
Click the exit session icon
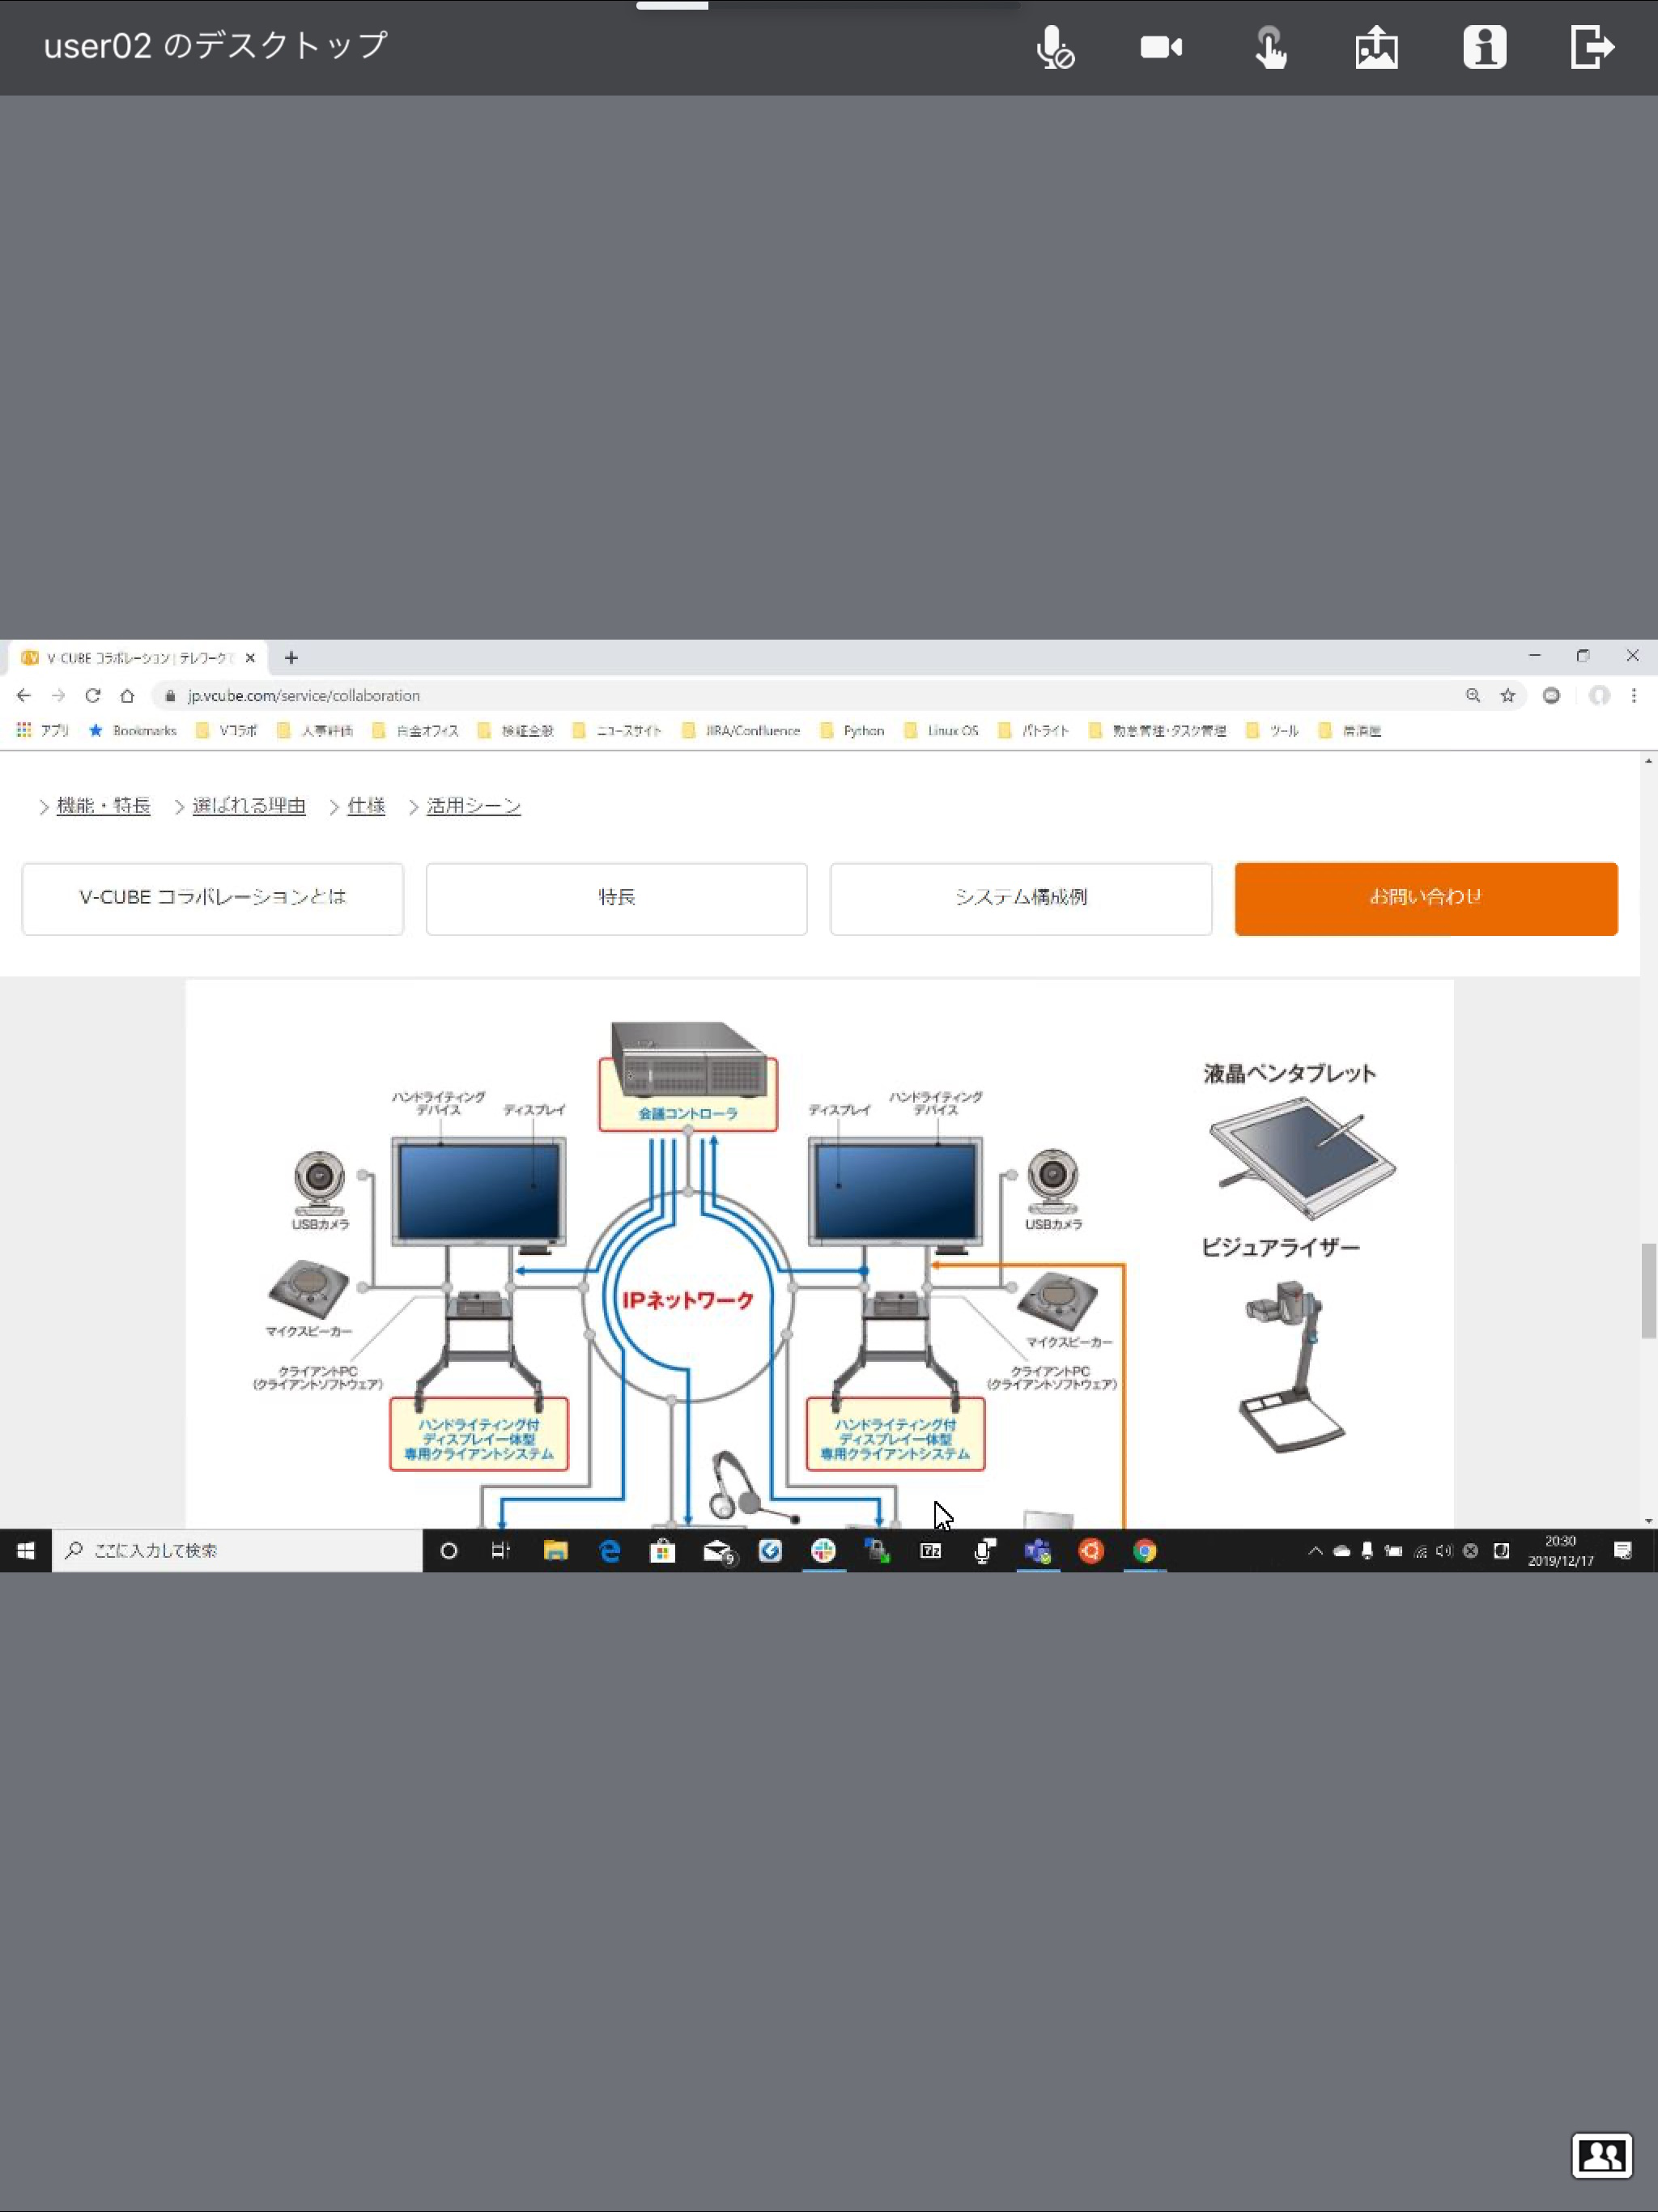pyautogui.click(x=1591, y=47)
